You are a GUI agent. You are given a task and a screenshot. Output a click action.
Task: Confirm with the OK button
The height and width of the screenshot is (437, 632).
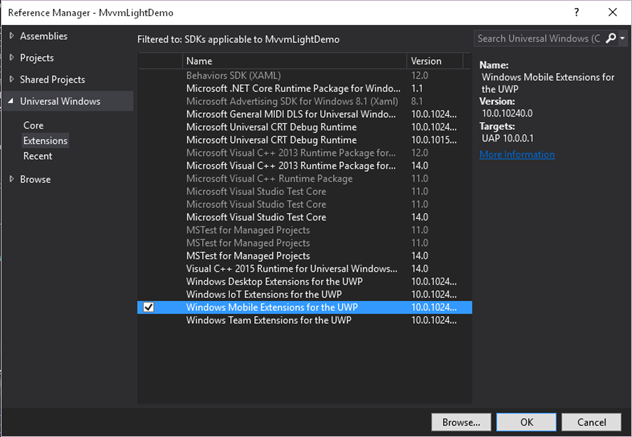[x=526, y=422]
